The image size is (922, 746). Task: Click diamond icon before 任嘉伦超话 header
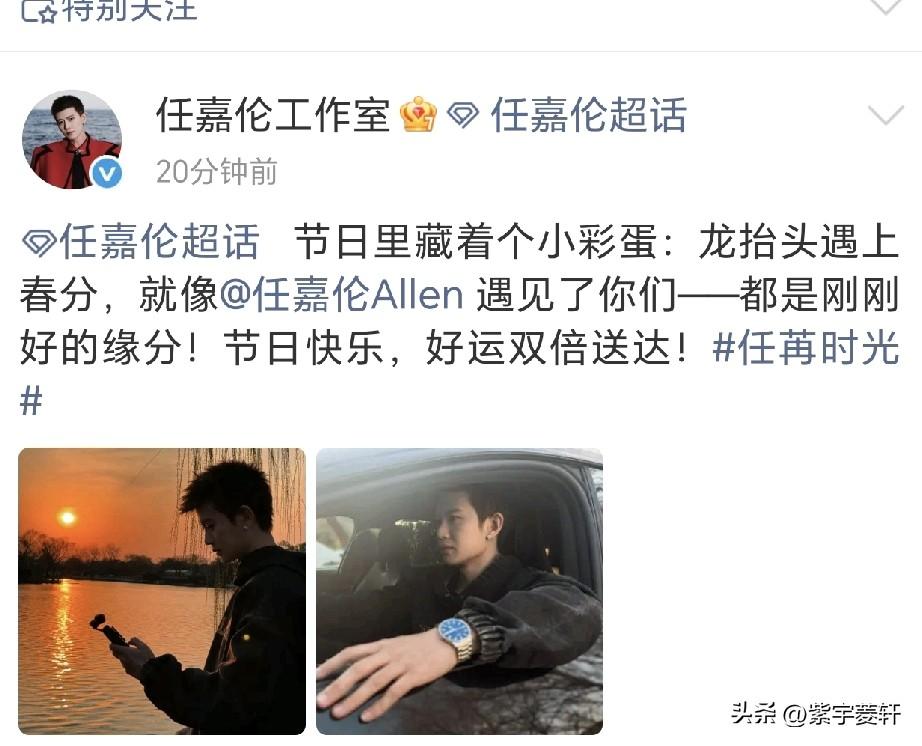(x=463, y=115)
